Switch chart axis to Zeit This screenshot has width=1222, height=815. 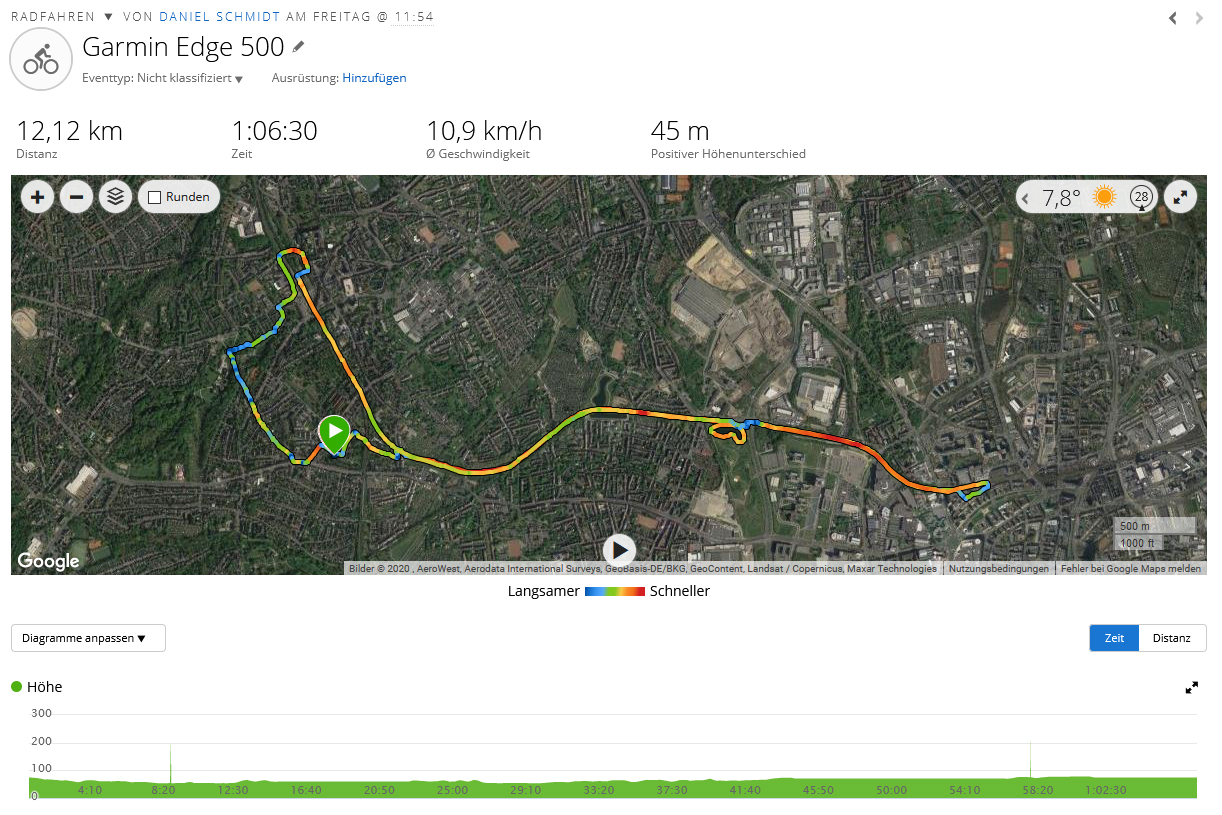1114,638
